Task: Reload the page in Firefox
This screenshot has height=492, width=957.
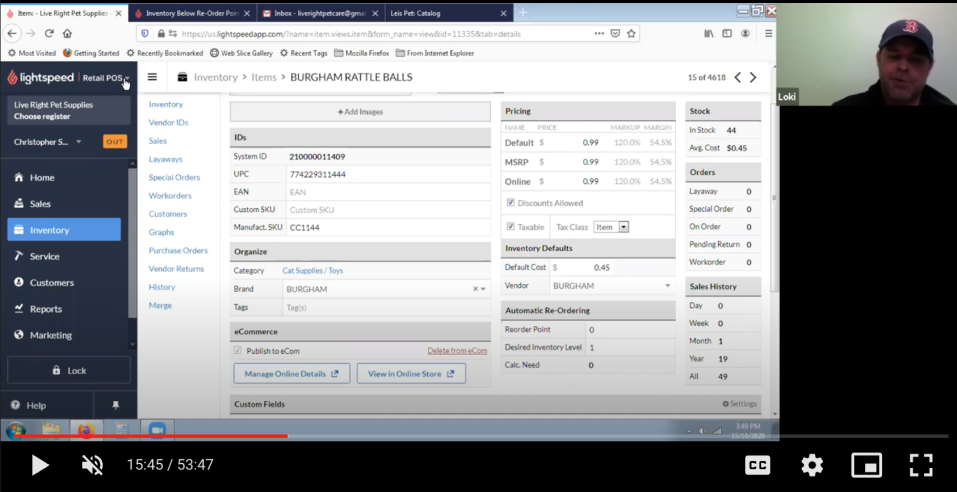Action: (x=49, y=34)
